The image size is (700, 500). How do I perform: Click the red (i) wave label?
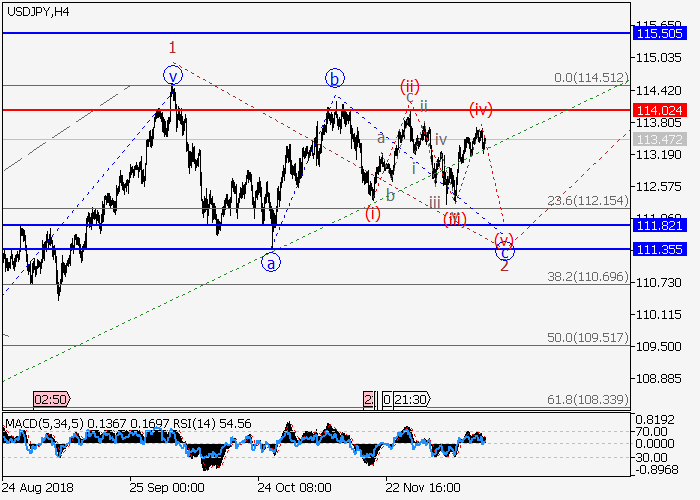[x=372, y=213]
